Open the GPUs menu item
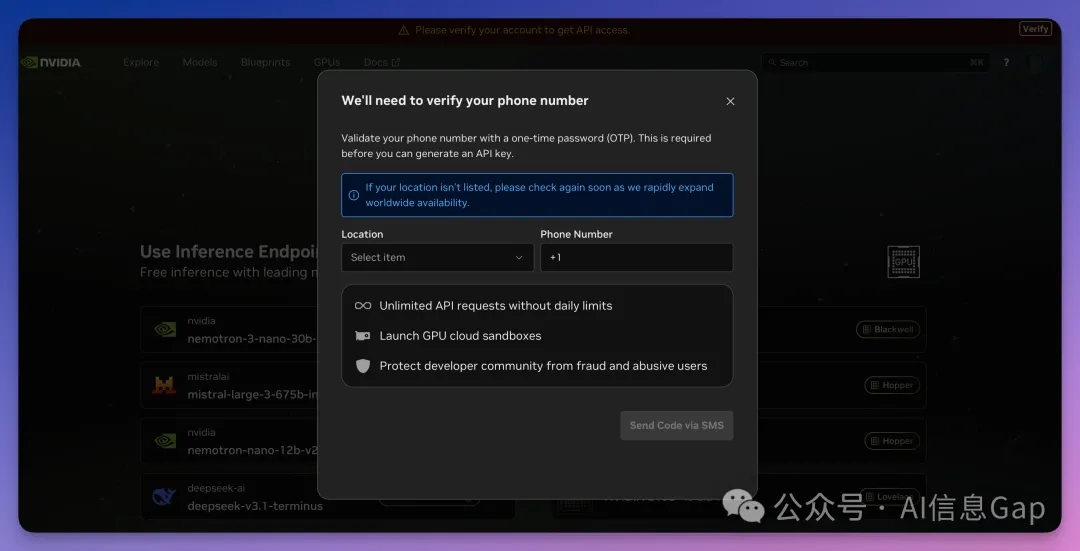This screenshot has height=551, width=1080. (x=326, y=62)
